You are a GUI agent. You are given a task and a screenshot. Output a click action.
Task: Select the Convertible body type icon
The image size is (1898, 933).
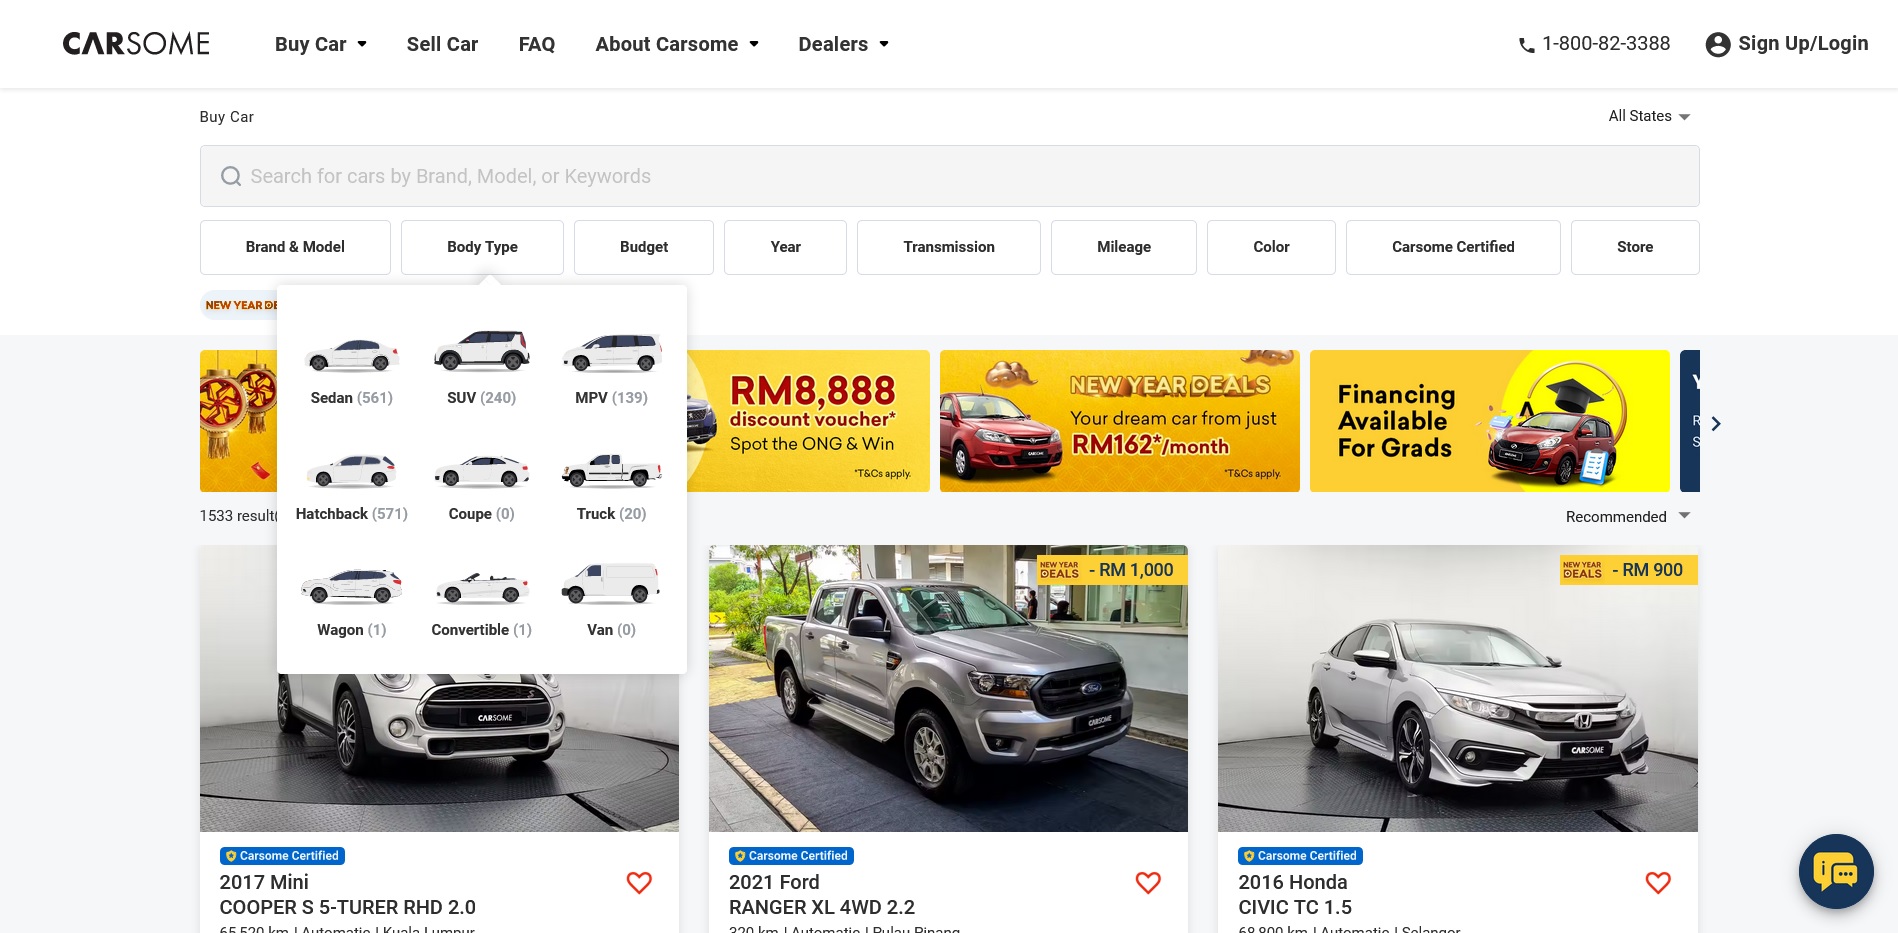coord(481,587)
